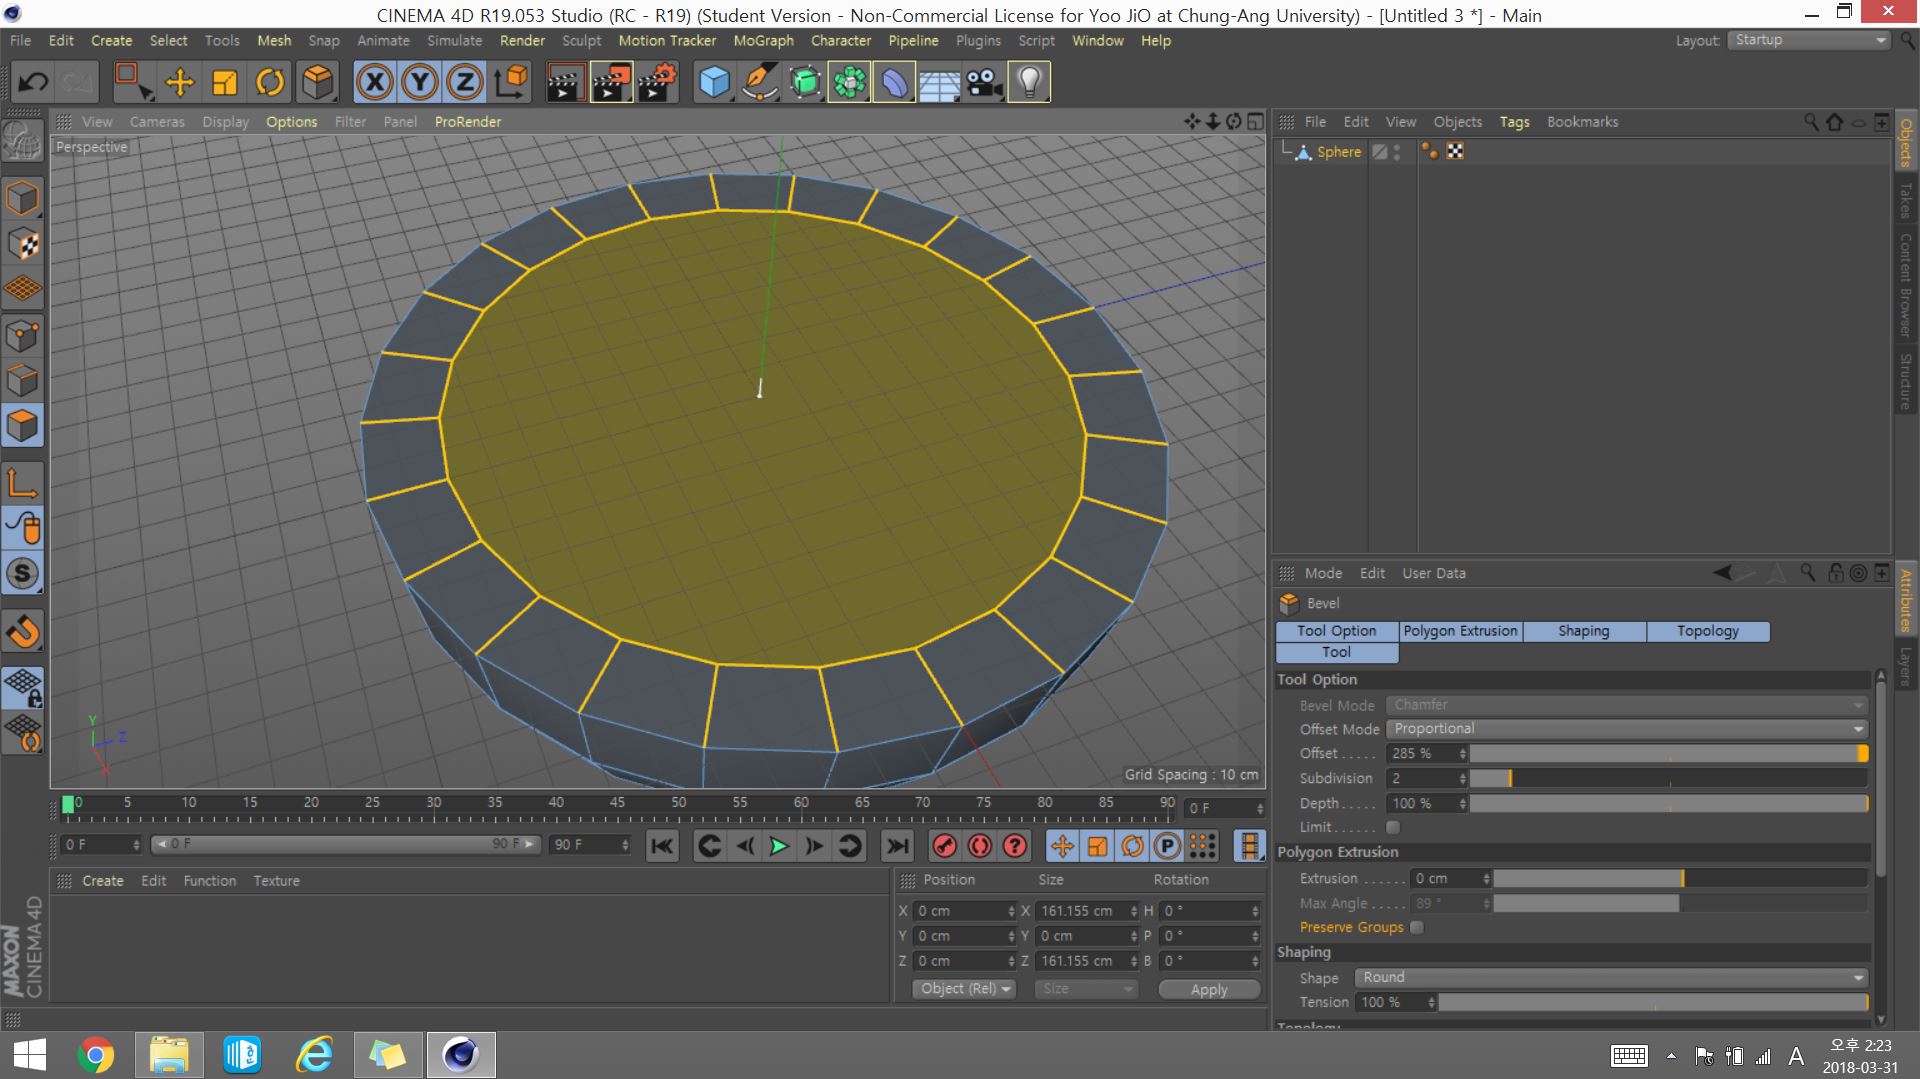Enable Axis mode in left palette
1920x1079 pixels.
tap(23, 482)
